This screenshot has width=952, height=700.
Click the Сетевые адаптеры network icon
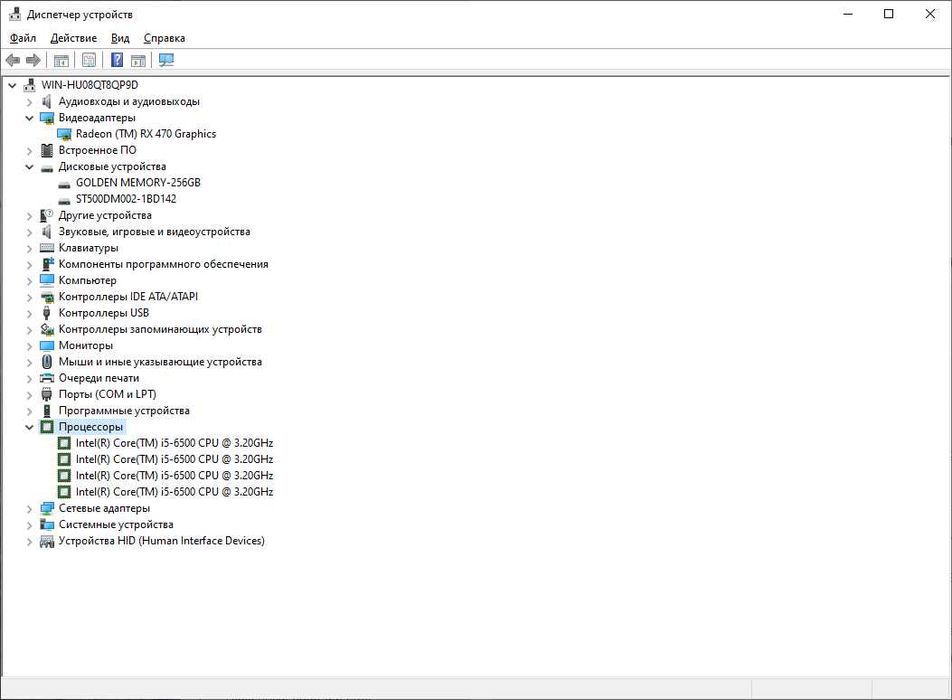click(x=47, y=508)
